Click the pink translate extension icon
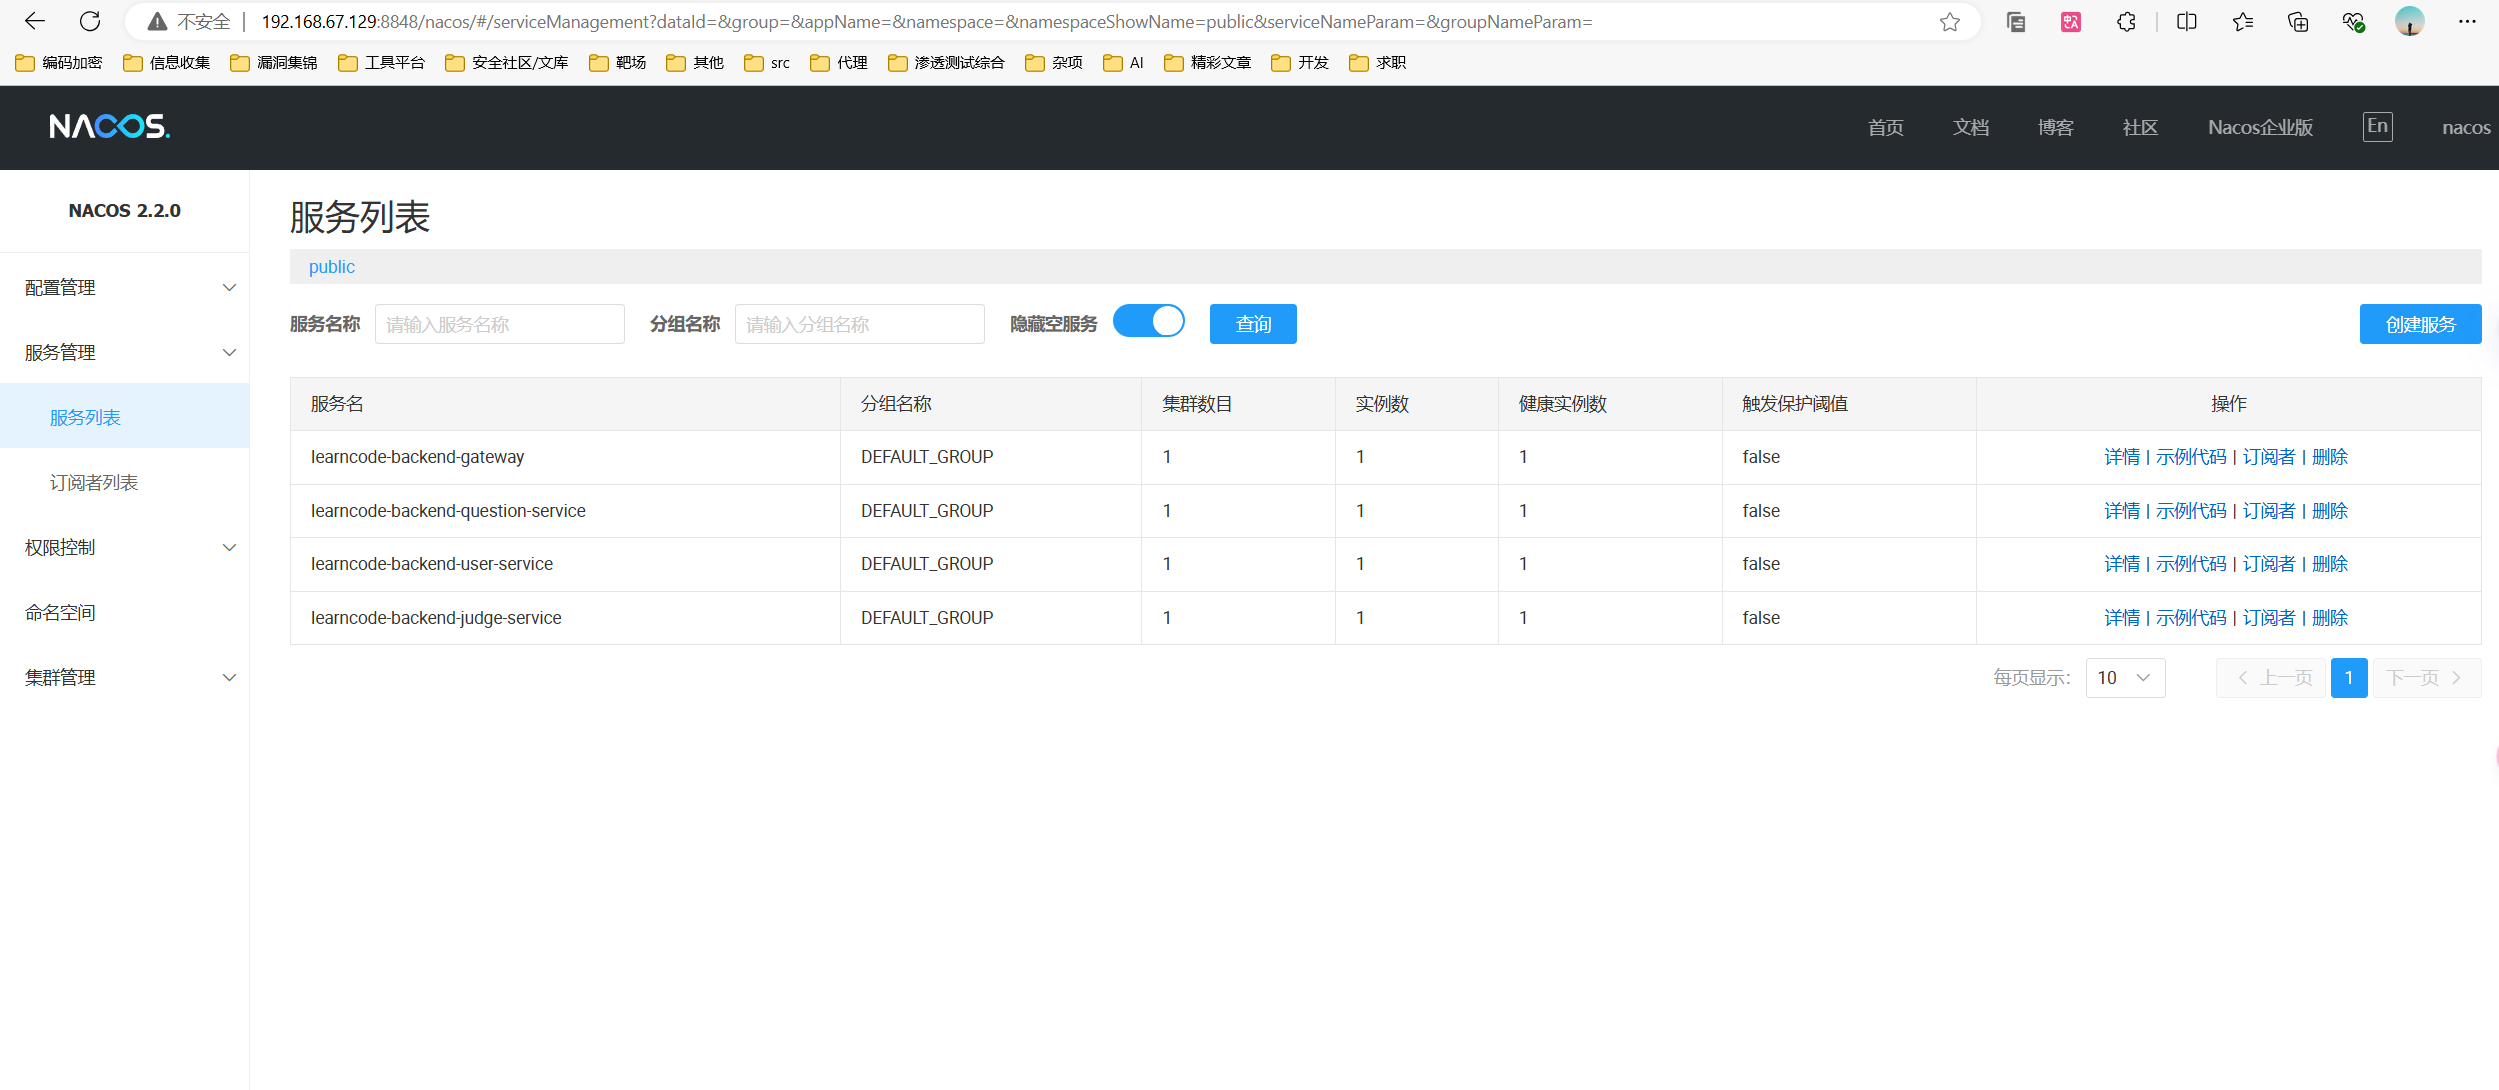The width and height of the screenshot is (2499, 1090). (x=2071, y=21)
